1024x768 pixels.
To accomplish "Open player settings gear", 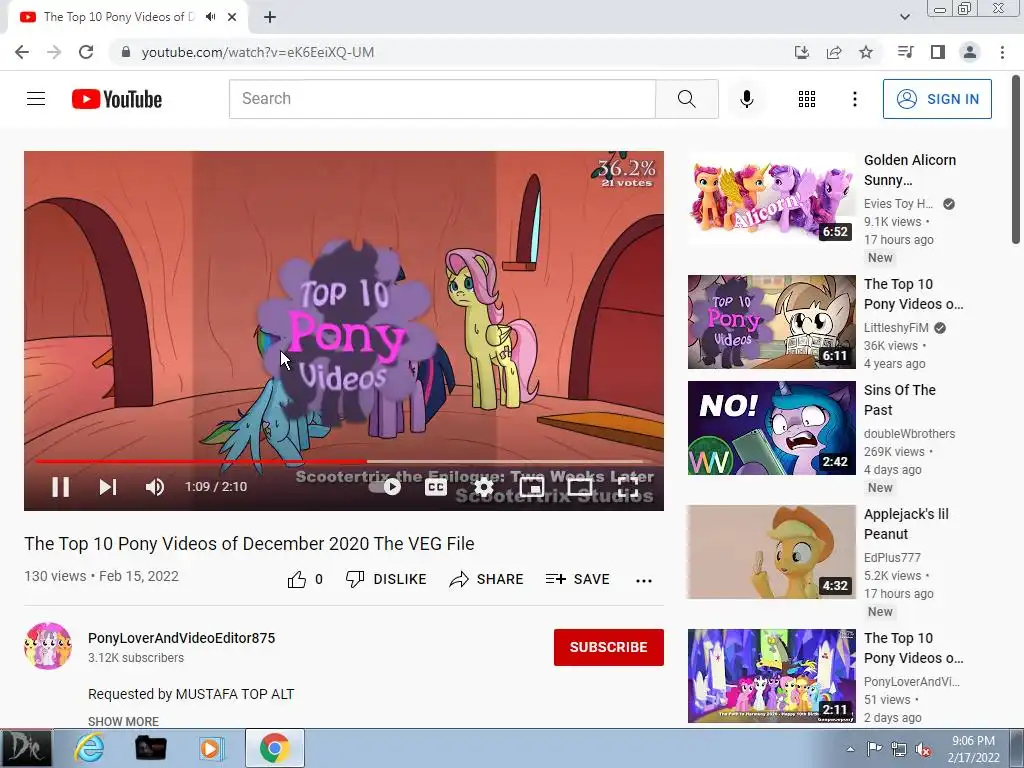I will click(x=483, y=487).
